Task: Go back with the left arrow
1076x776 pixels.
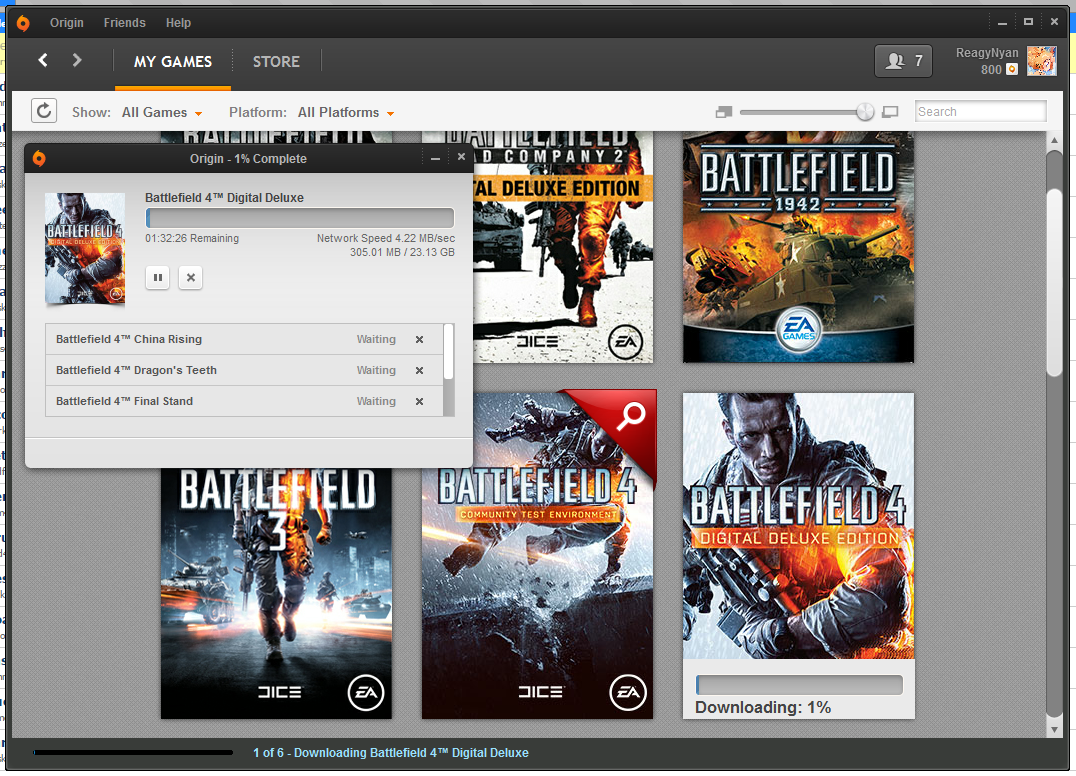Action: coord(43,60)
